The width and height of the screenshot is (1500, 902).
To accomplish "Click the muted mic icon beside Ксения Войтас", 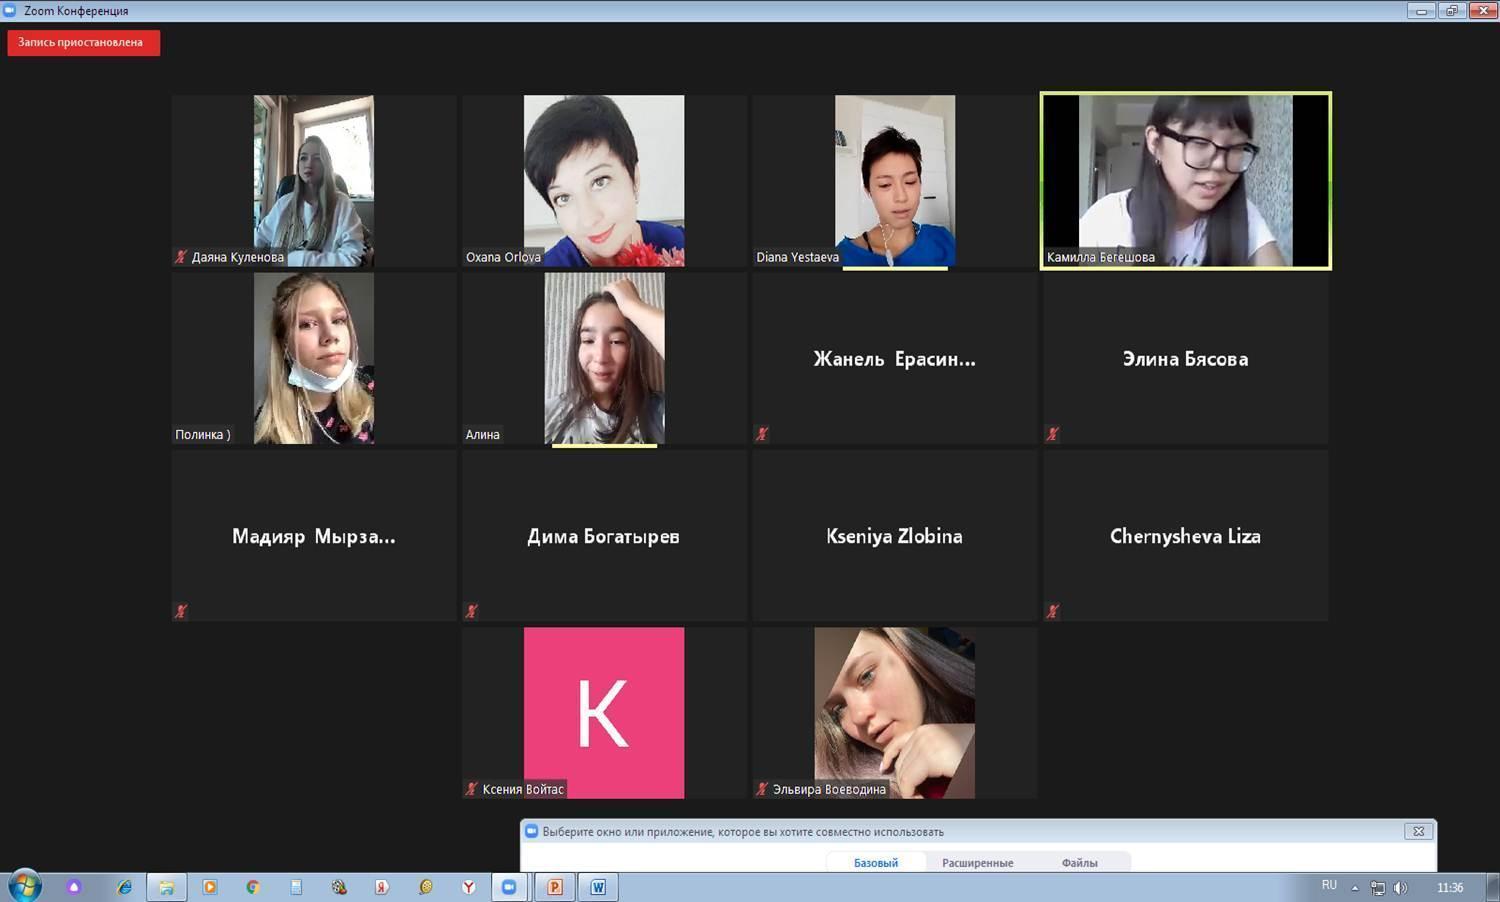I will [471, 789].
